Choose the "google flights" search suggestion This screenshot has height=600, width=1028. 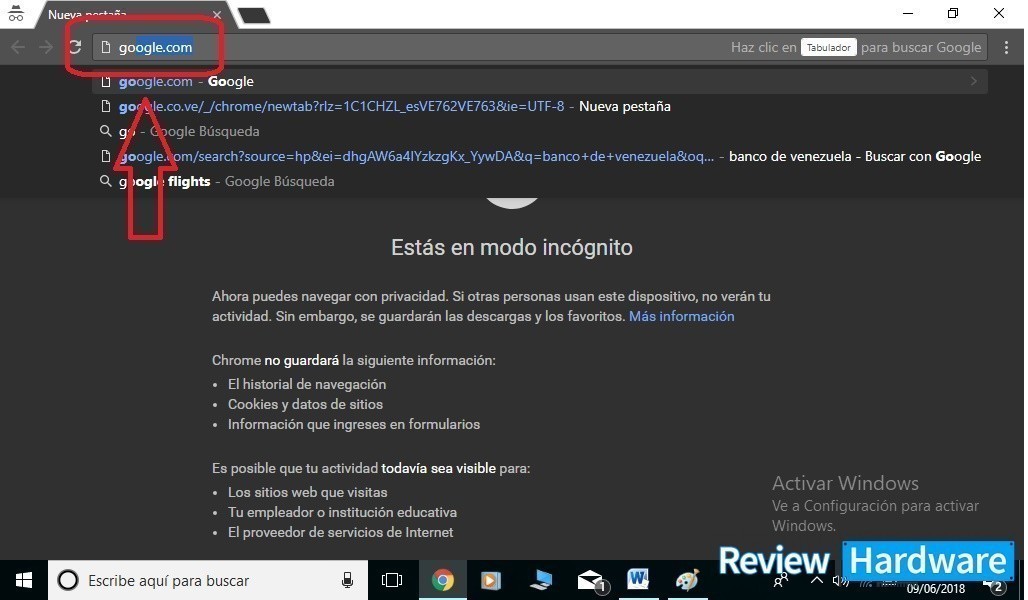click(540, 181)
